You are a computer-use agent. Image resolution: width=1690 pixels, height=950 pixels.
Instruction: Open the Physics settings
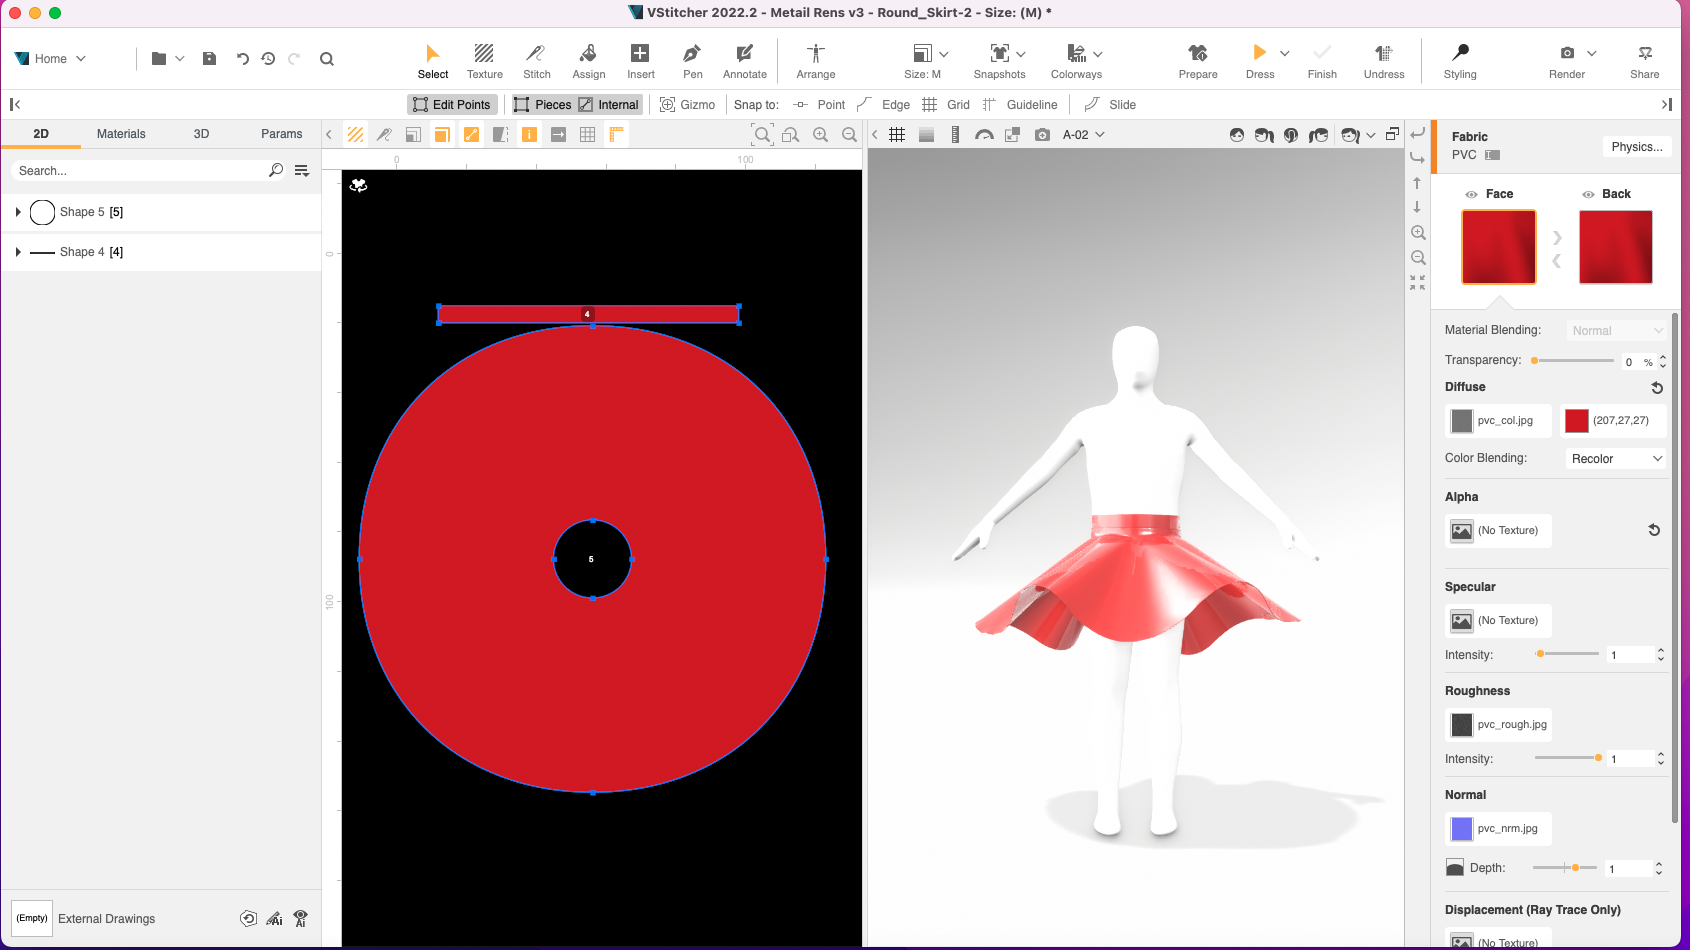1637,146
